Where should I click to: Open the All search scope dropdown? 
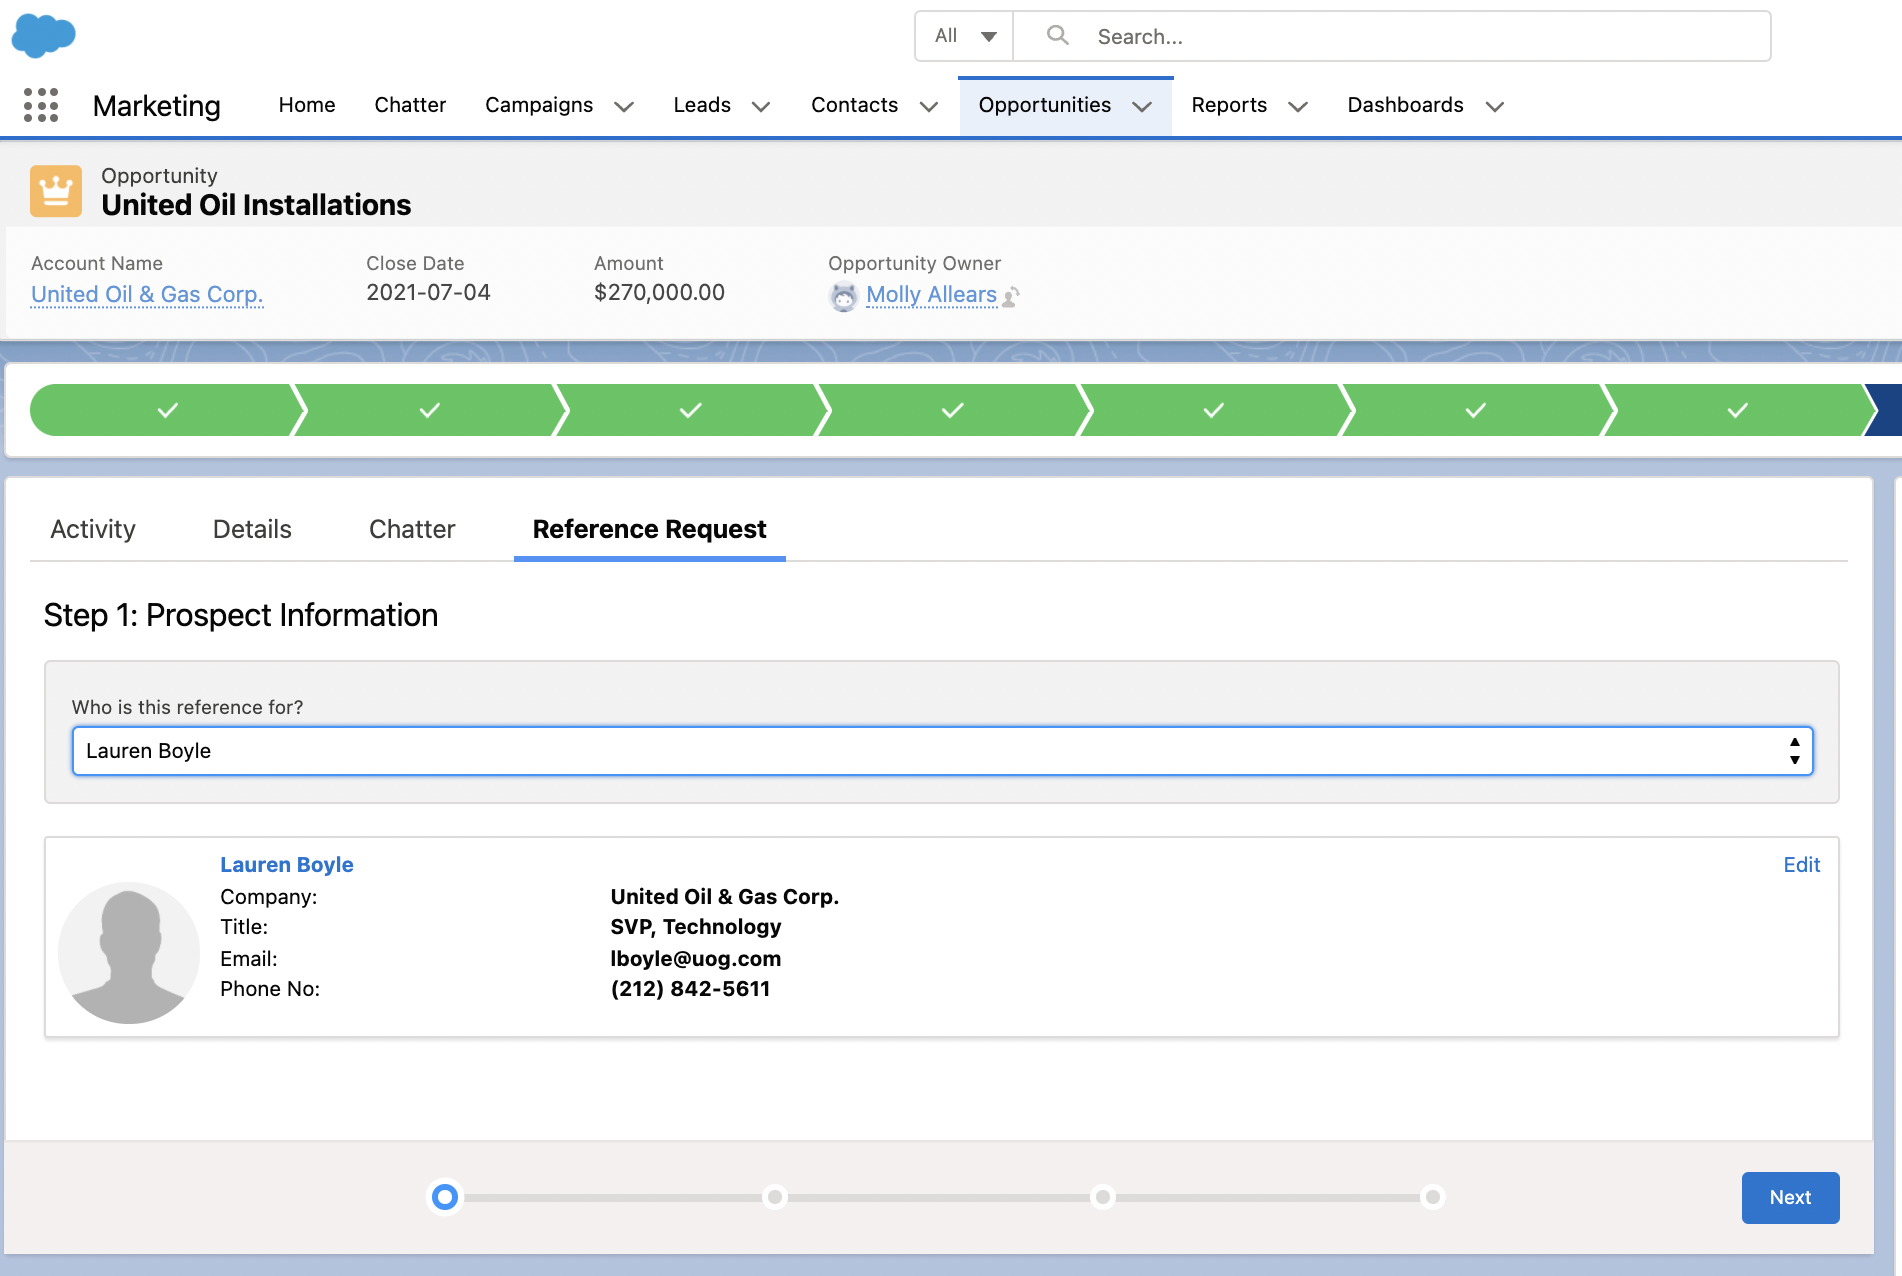click(x=965, y=36)
